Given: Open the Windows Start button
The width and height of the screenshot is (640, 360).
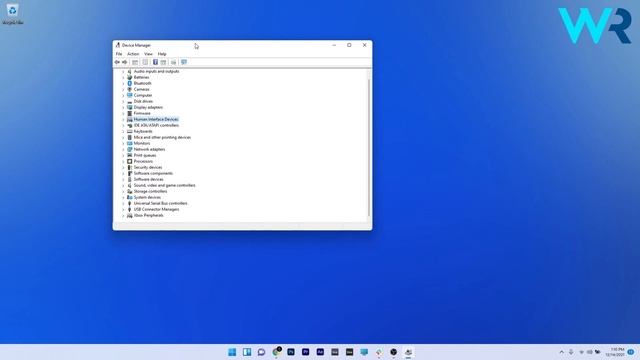Looking at the screenshot, I should pyautogui.click(x=232, y=352).
